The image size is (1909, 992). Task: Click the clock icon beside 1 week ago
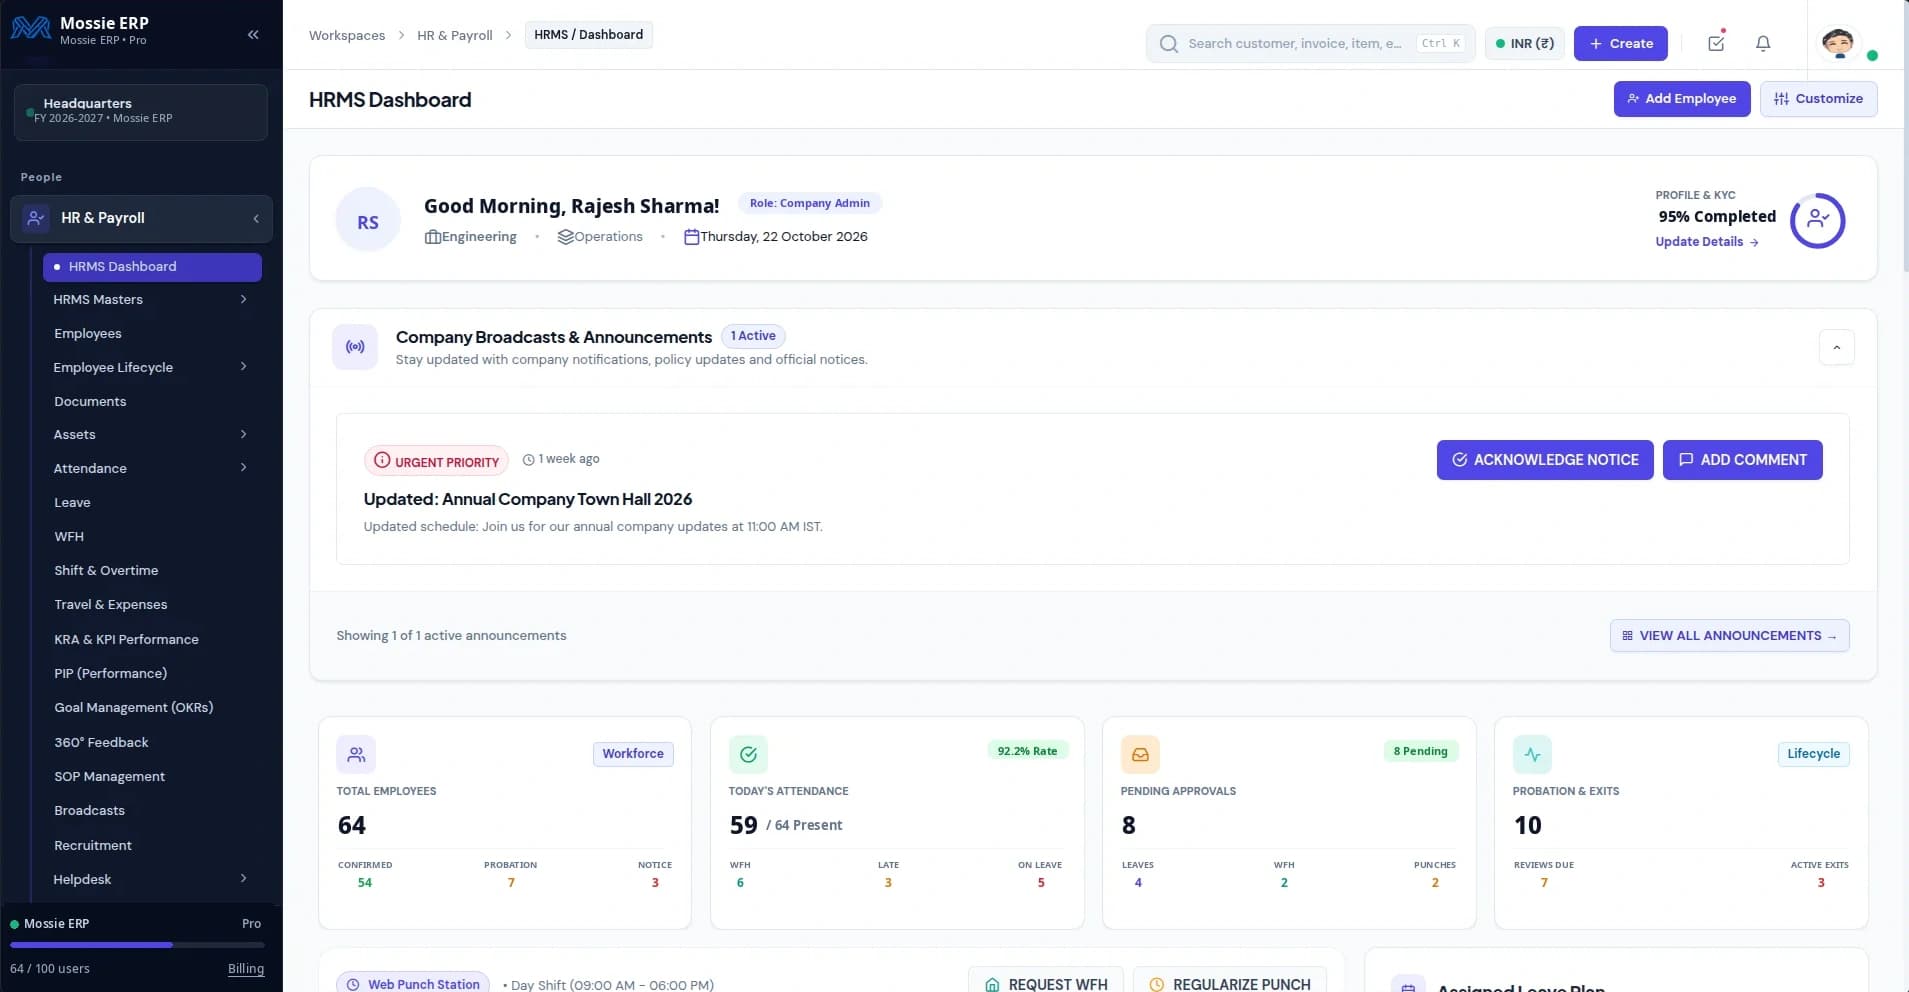pos(529,460)
